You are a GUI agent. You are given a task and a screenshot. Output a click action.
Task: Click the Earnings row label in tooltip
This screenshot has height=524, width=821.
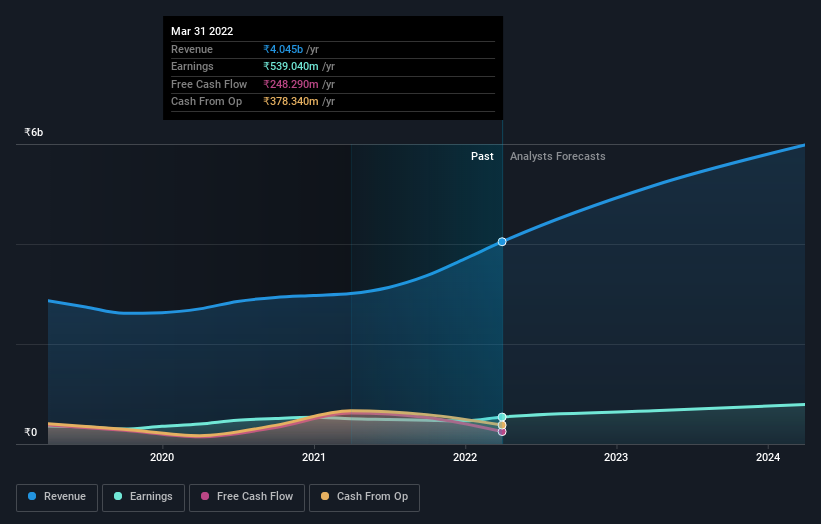(192, 66)
